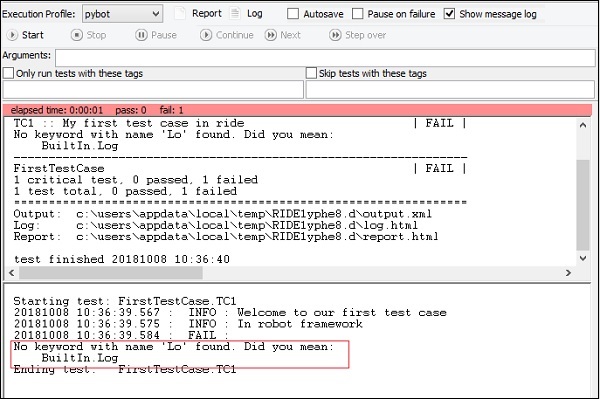
Task: Click '1 test total, 0 passed' line
Action: pyautogui.click(x=125, y=191)
